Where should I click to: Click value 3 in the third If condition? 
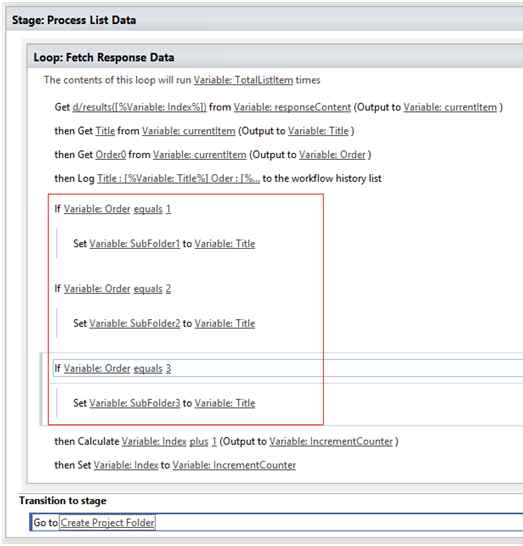tap(168, 368)
